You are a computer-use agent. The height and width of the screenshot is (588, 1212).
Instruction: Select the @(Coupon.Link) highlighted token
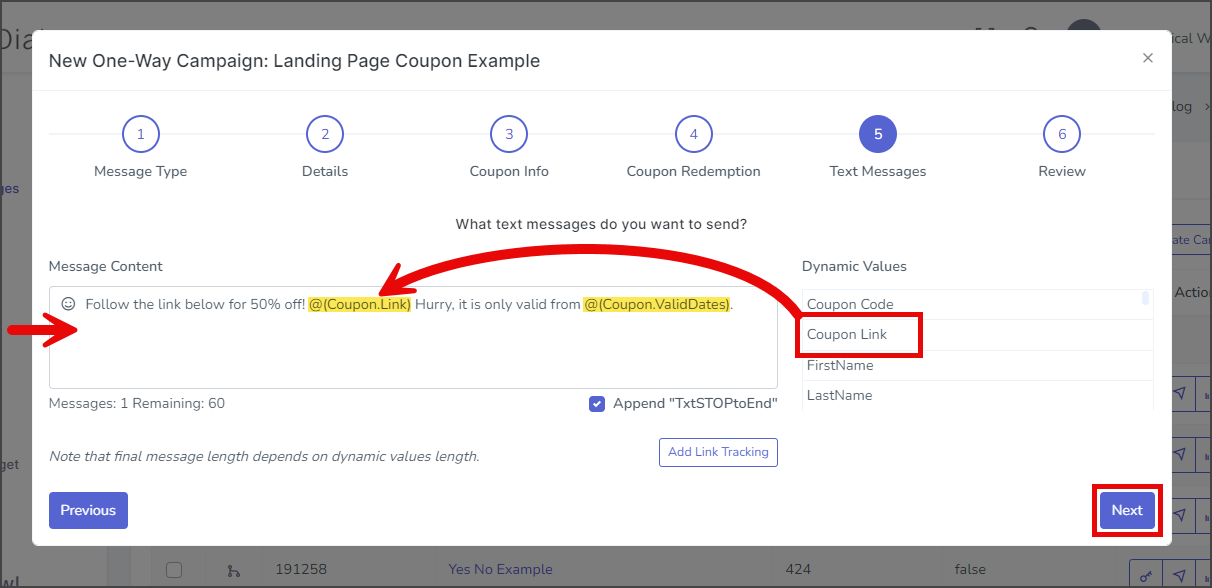pos(360,304)
